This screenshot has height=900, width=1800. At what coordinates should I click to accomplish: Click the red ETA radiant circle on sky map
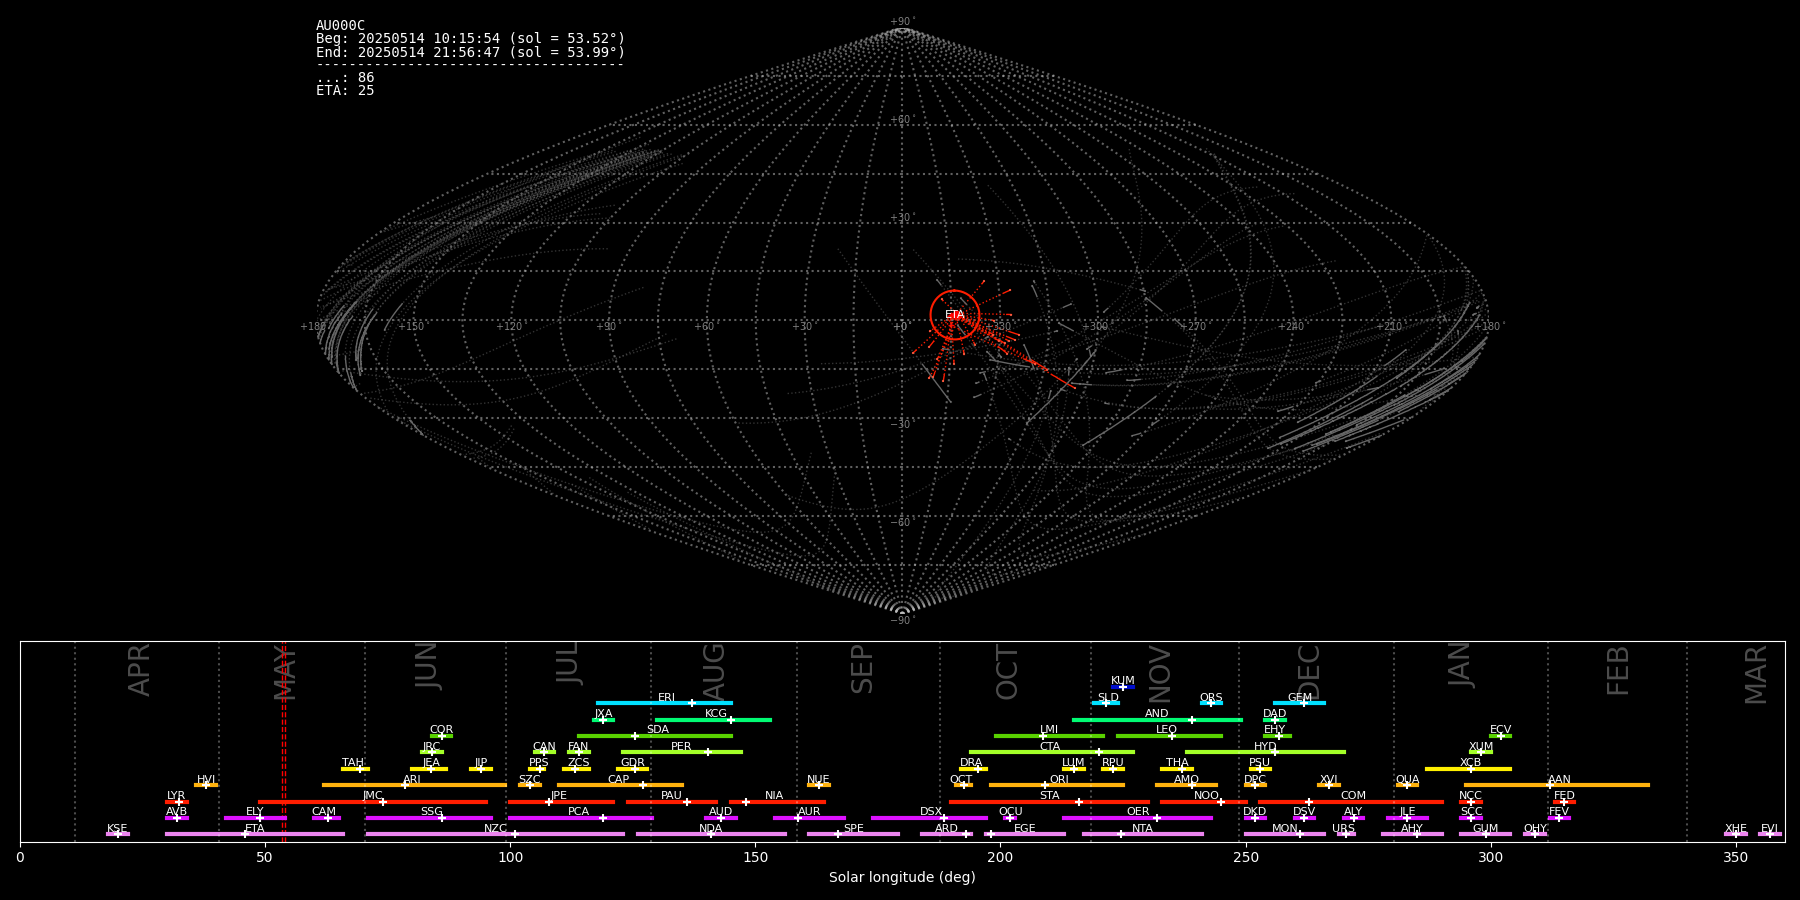coord(955,315)
